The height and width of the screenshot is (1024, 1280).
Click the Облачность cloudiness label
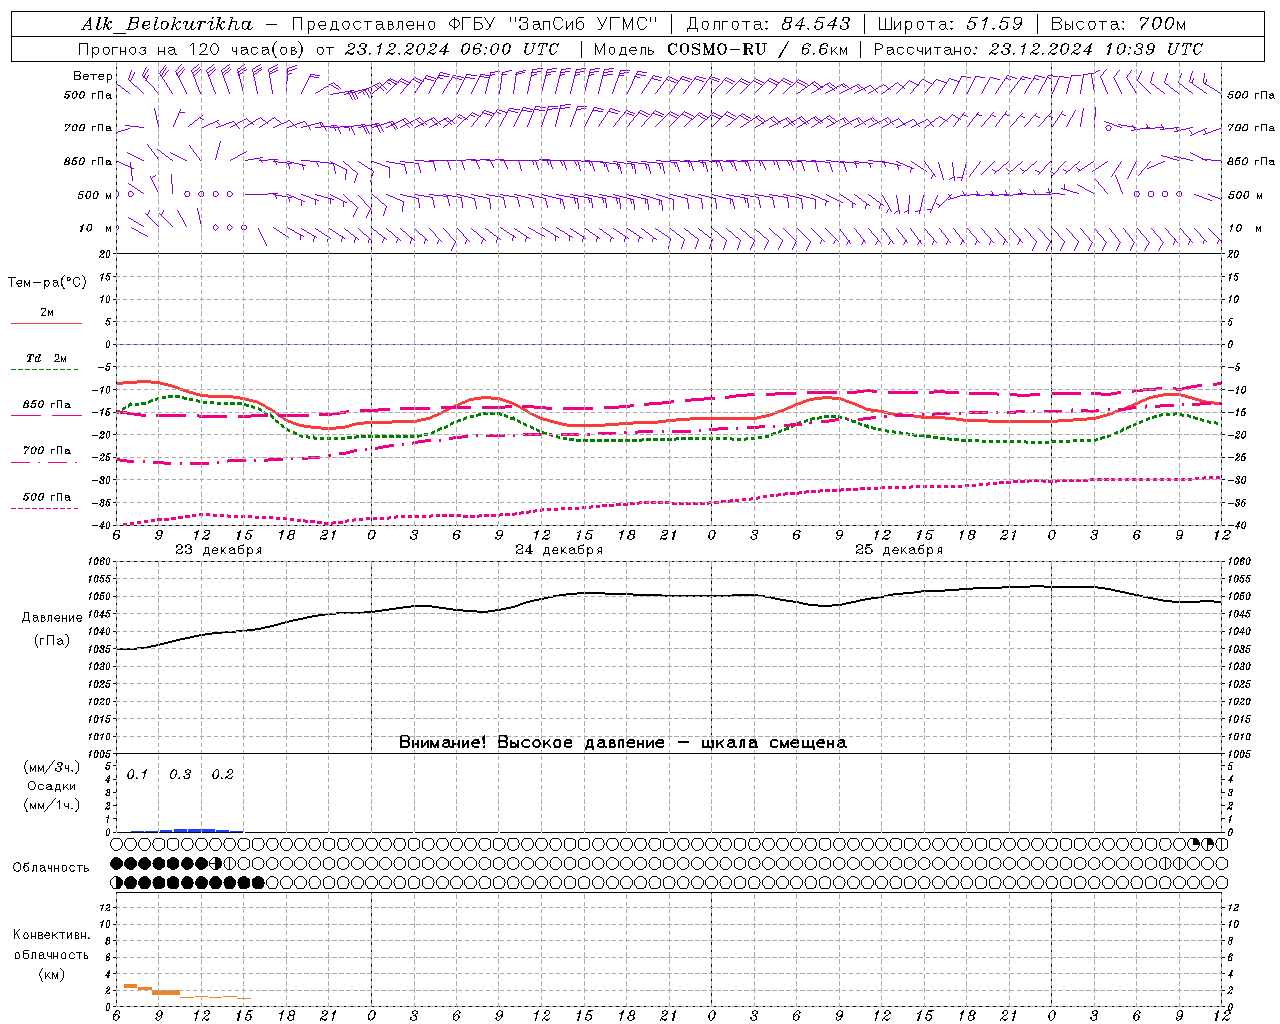point(51,868)
